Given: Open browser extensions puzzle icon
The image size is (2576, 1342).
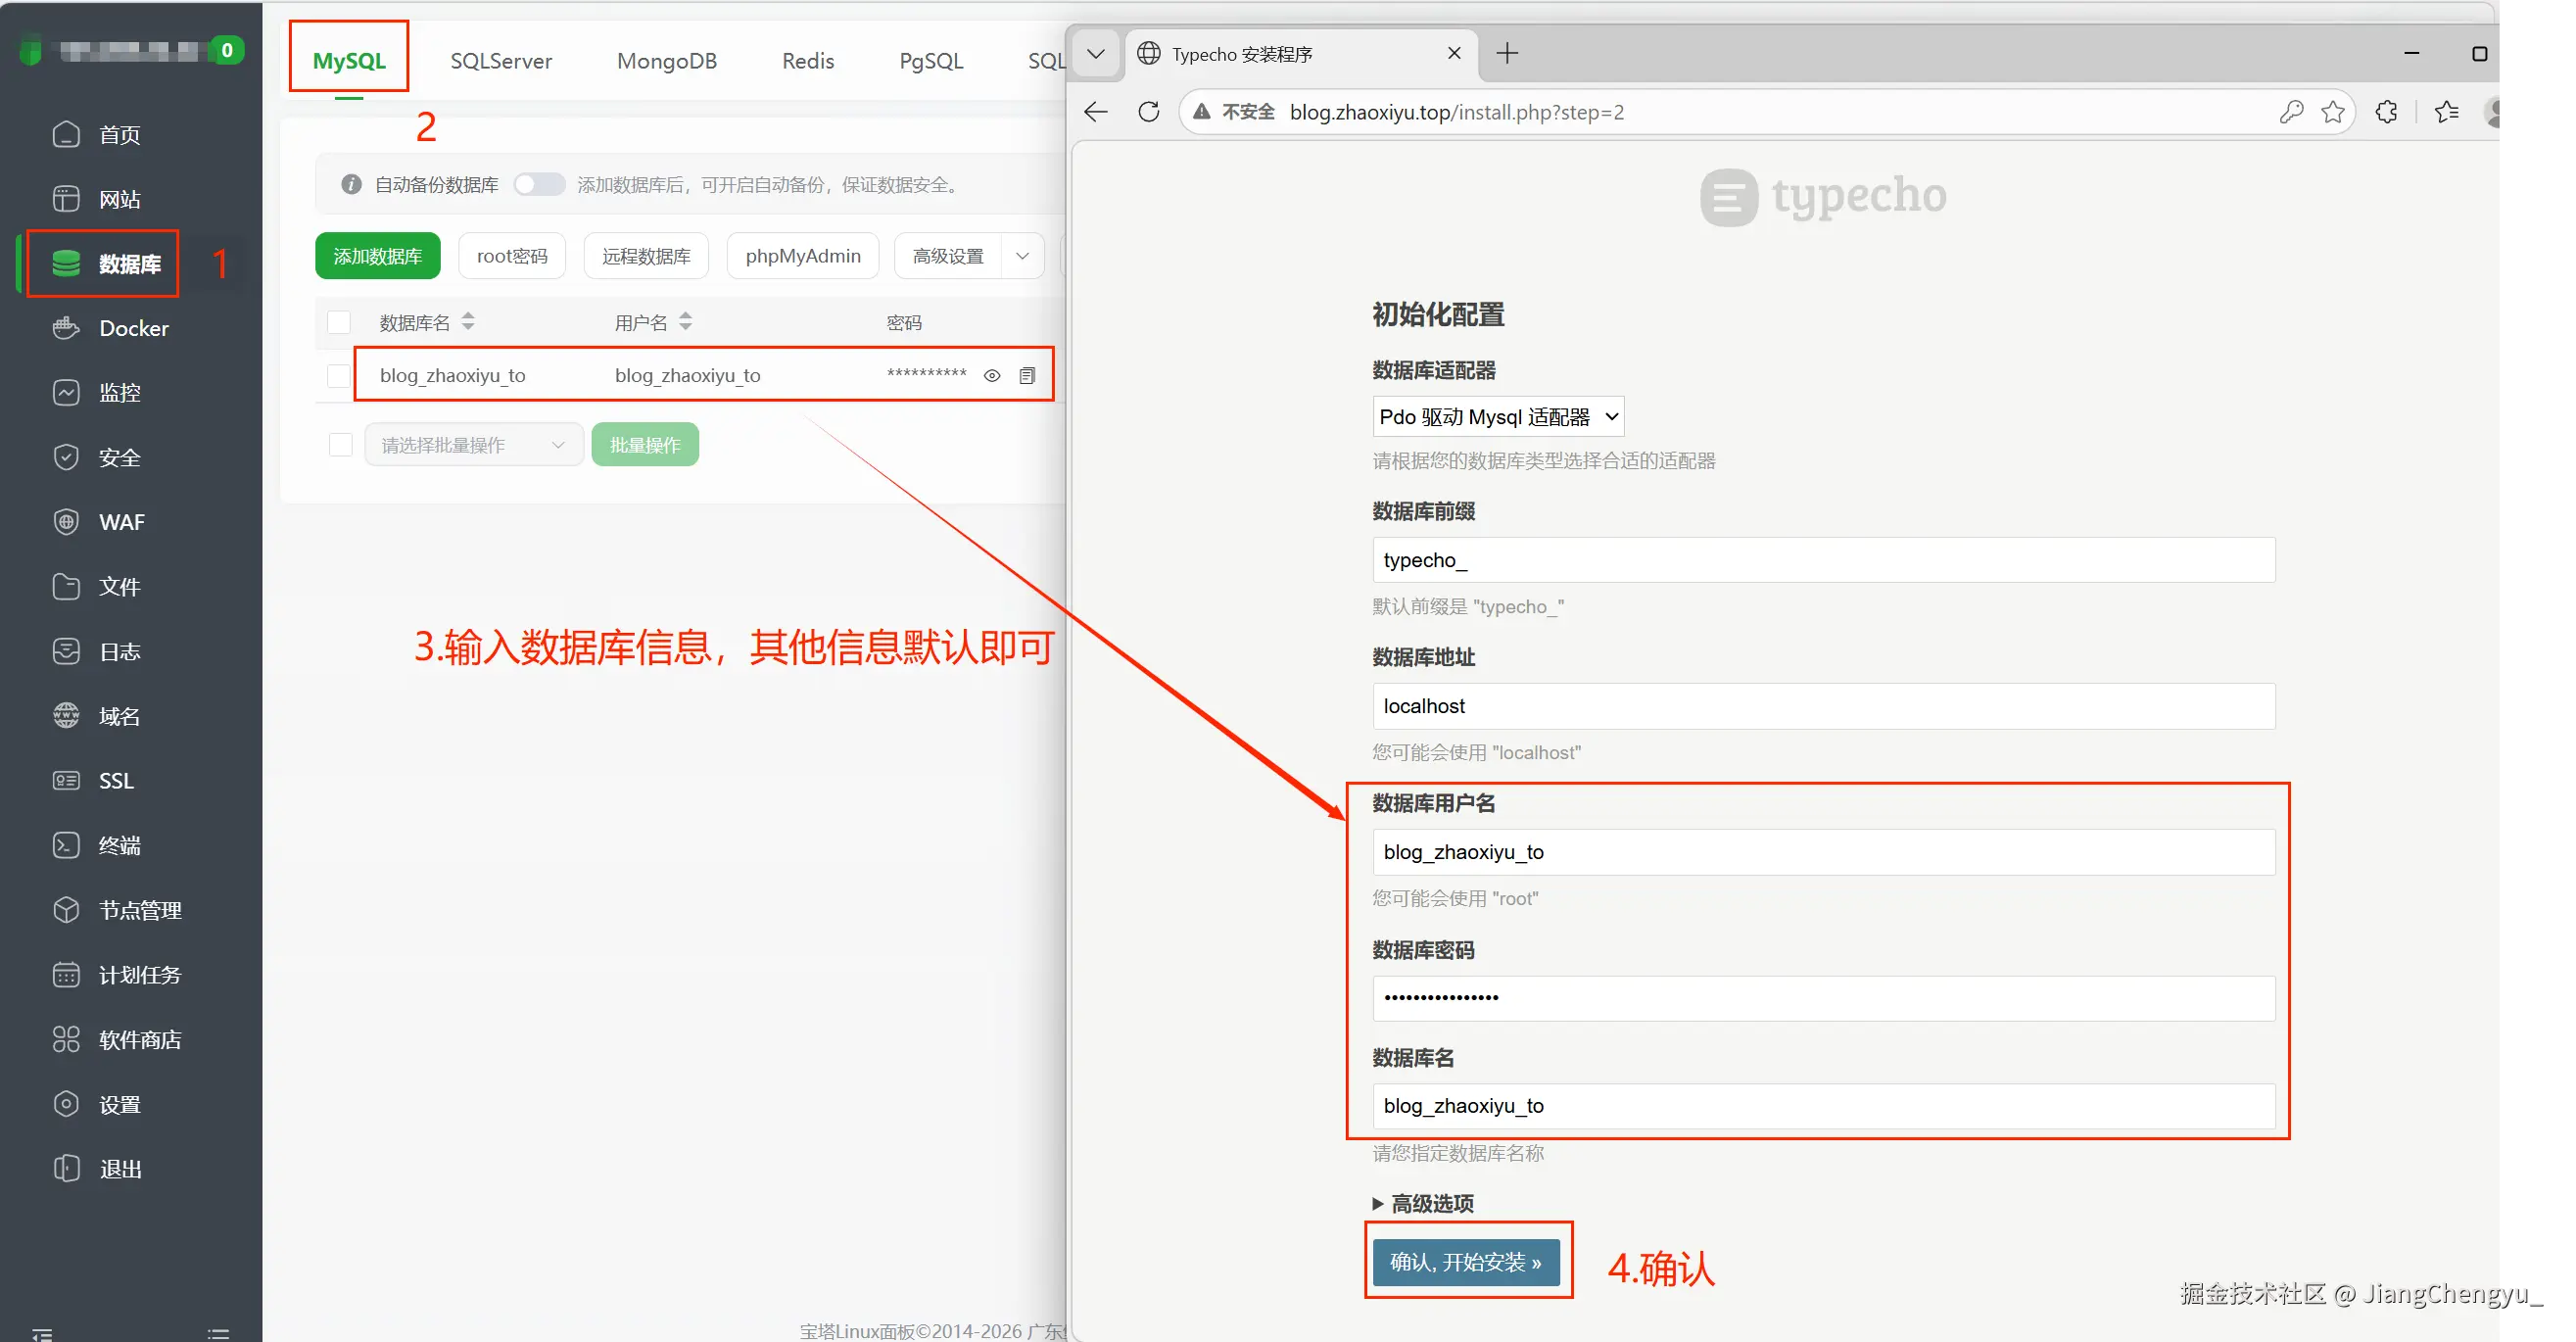Looking at the screenshot, I should click(x=2386, y=112).
